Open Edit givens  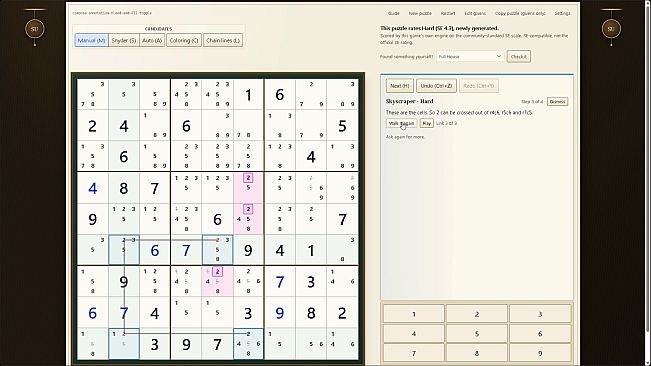475,13
